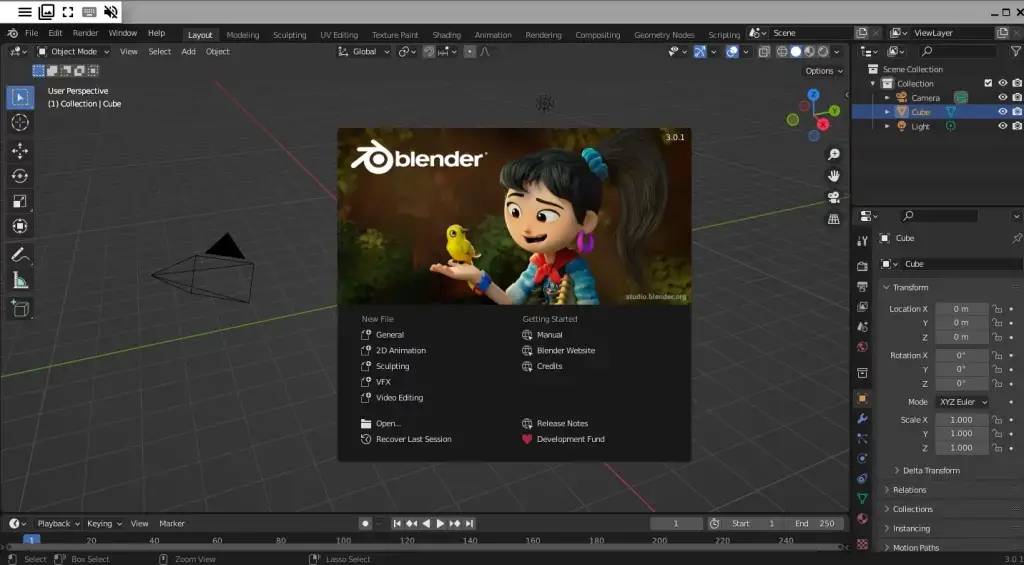
Task: Click the End frame field showing 250
Action: [815, 523]
